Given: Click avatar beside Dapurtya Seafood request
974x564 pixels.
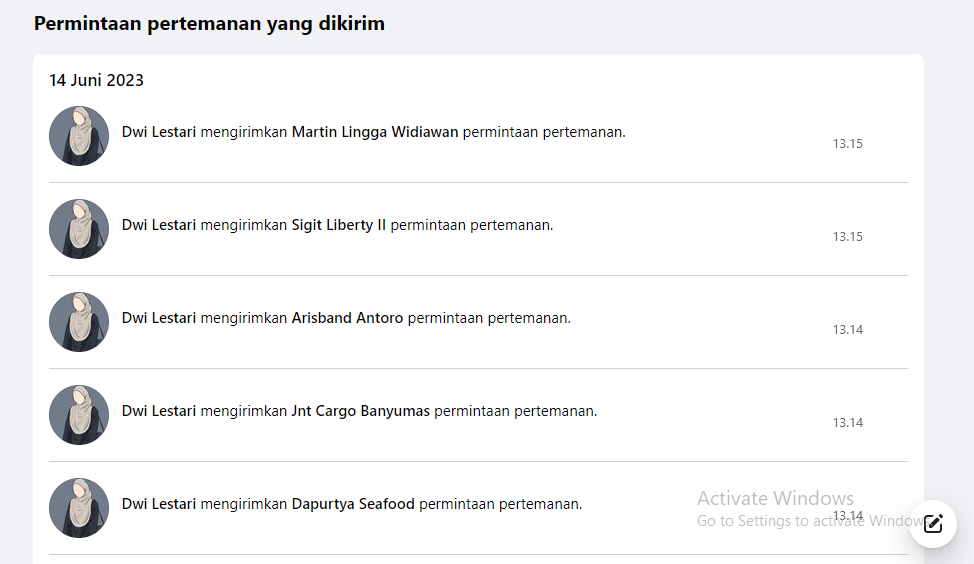Looking at the screenshot, I should (79, 508).
